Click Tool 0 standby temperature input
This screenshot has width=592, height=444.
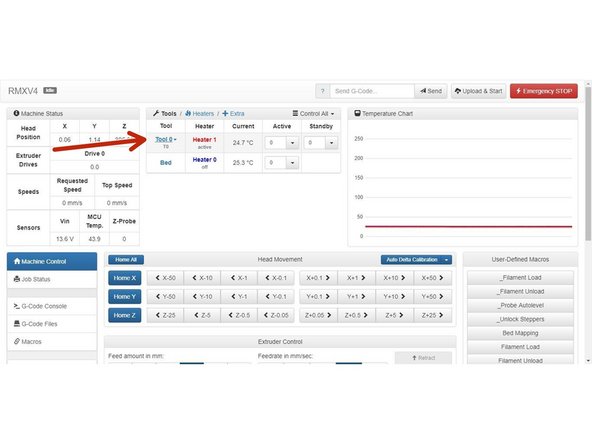point(314,143)
